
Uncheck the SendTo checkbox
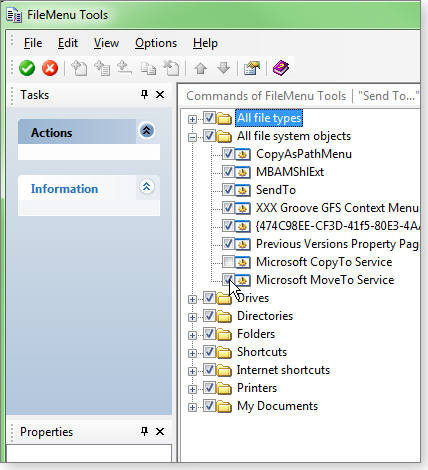click(x=228, y=189)
